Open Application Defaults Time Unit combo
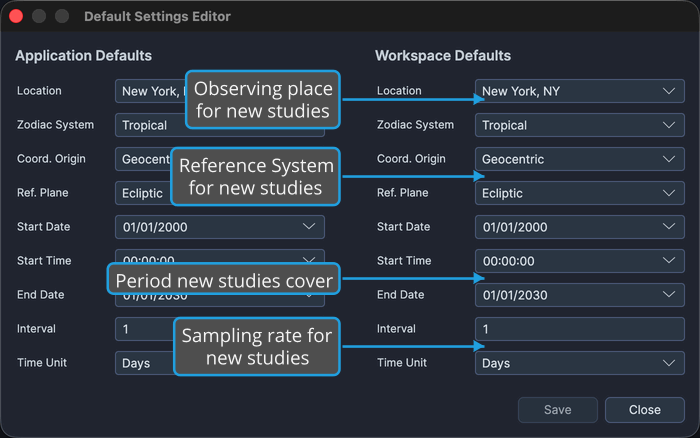 pyautogui.click(x=144, y=363)
